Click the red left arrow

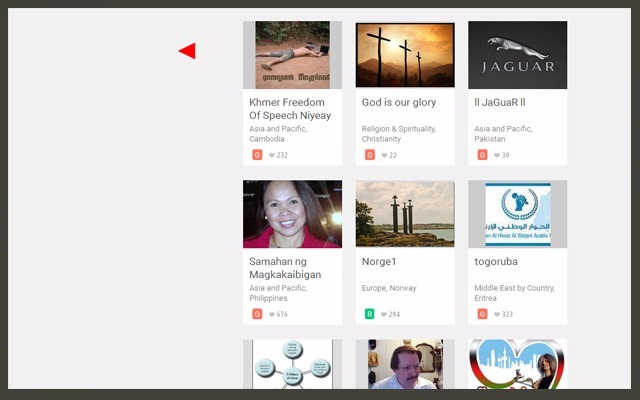[187, 51]
